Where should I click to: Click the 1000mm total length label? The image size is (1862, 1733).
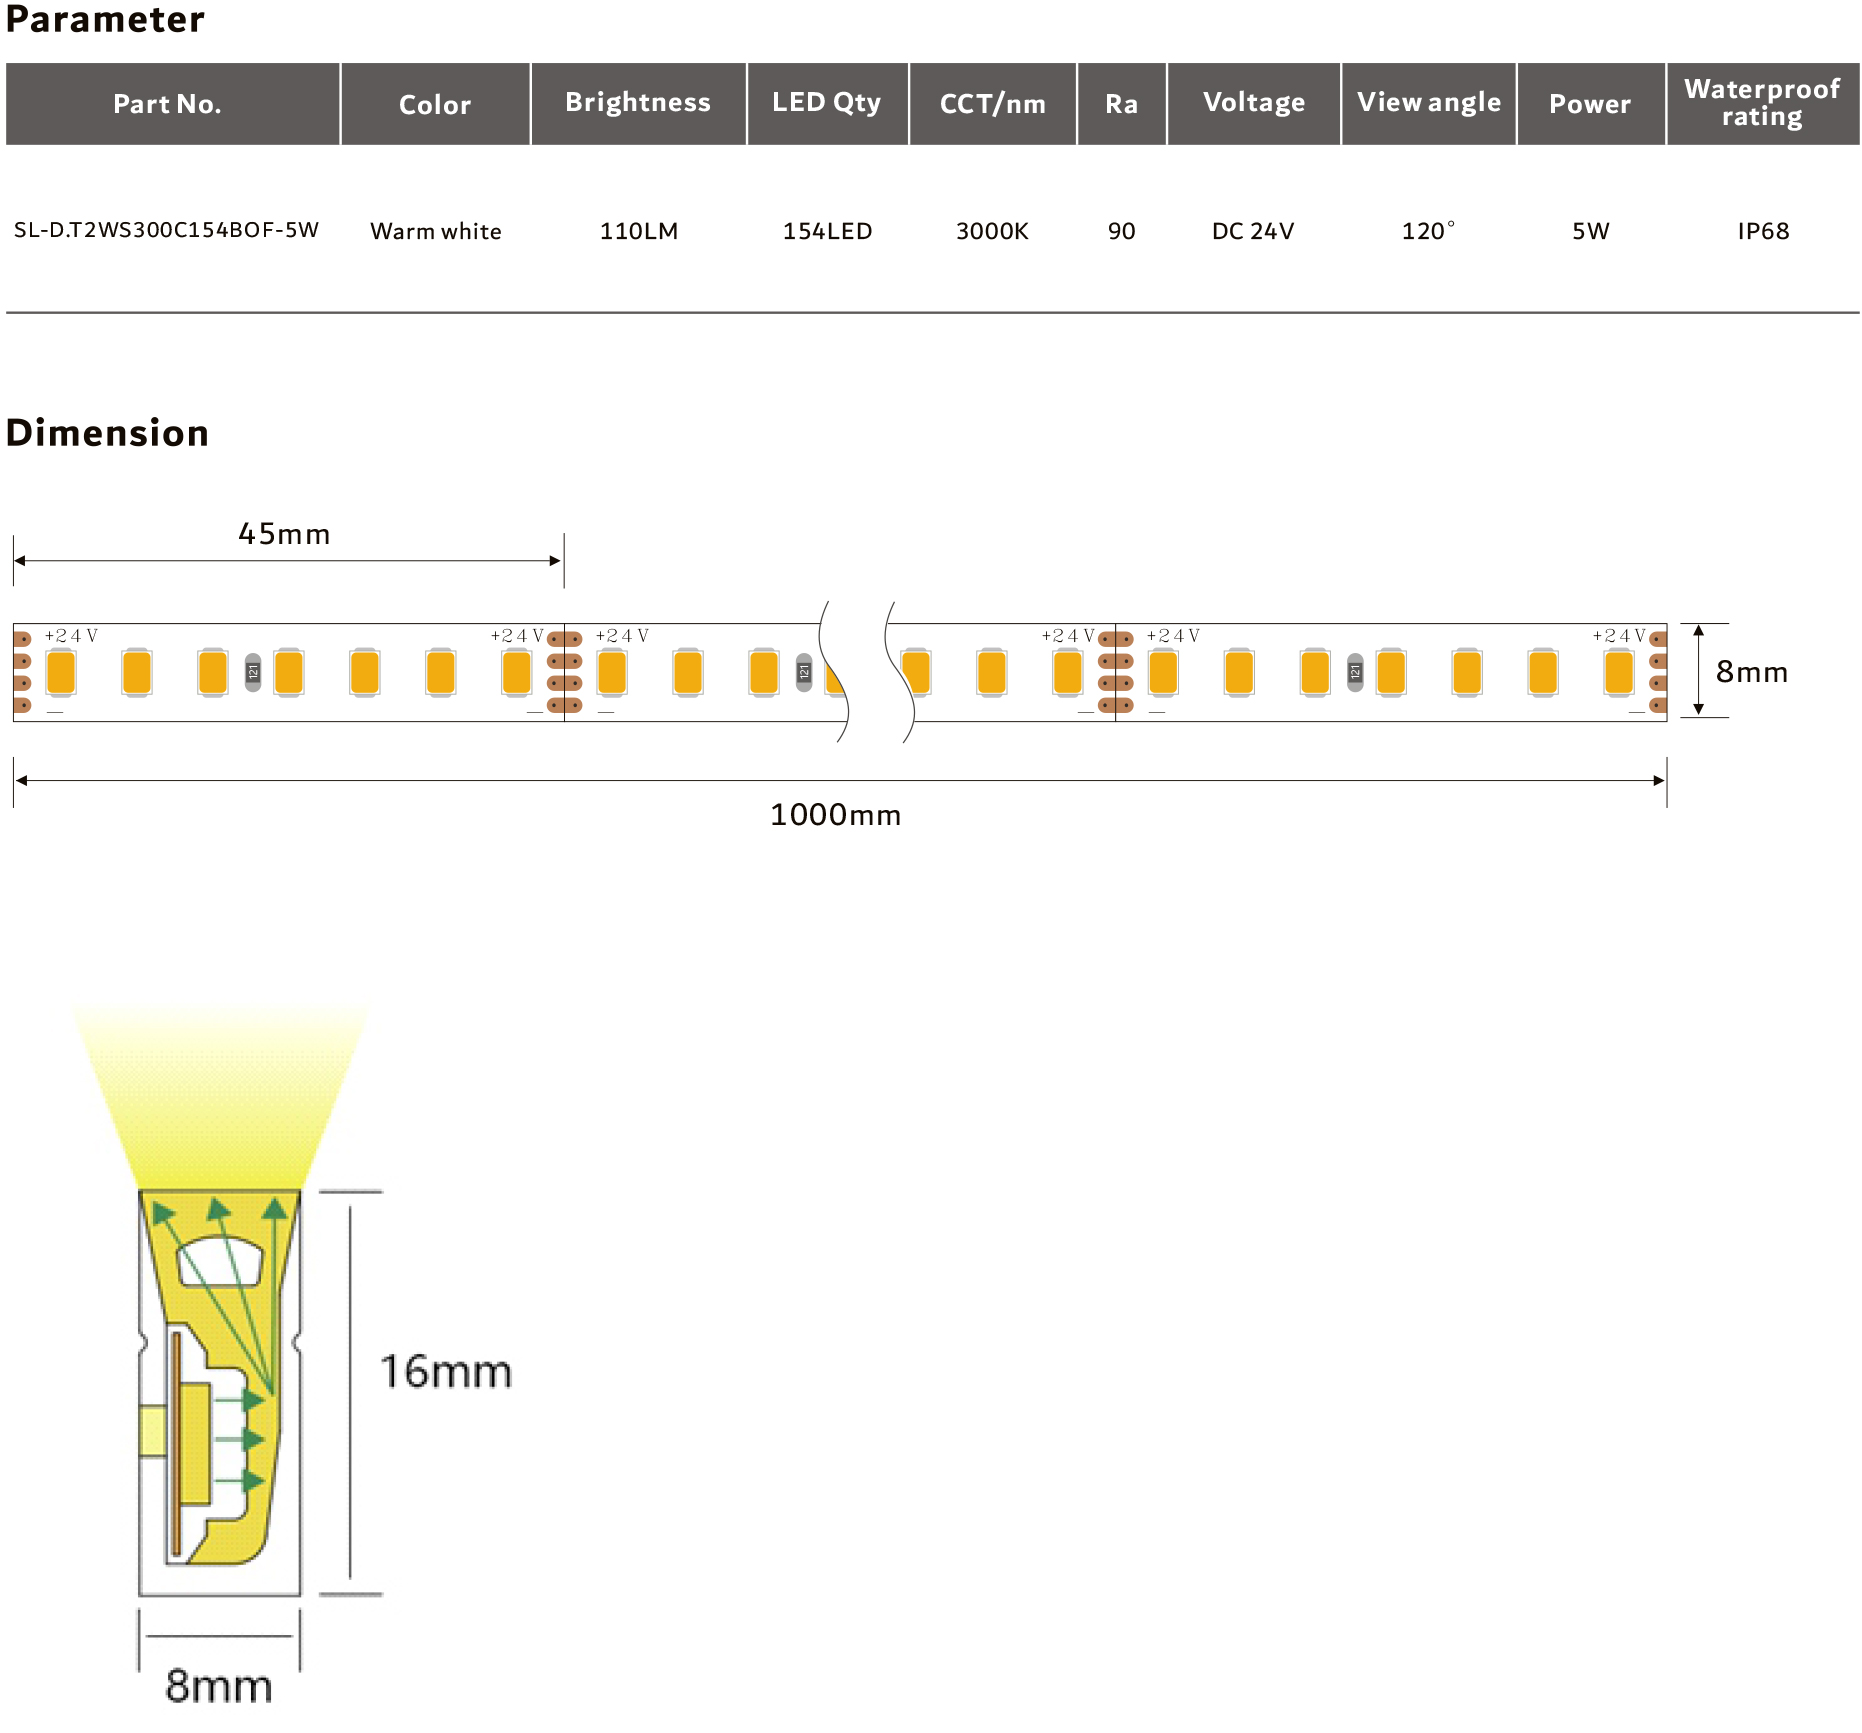[835, 815]
